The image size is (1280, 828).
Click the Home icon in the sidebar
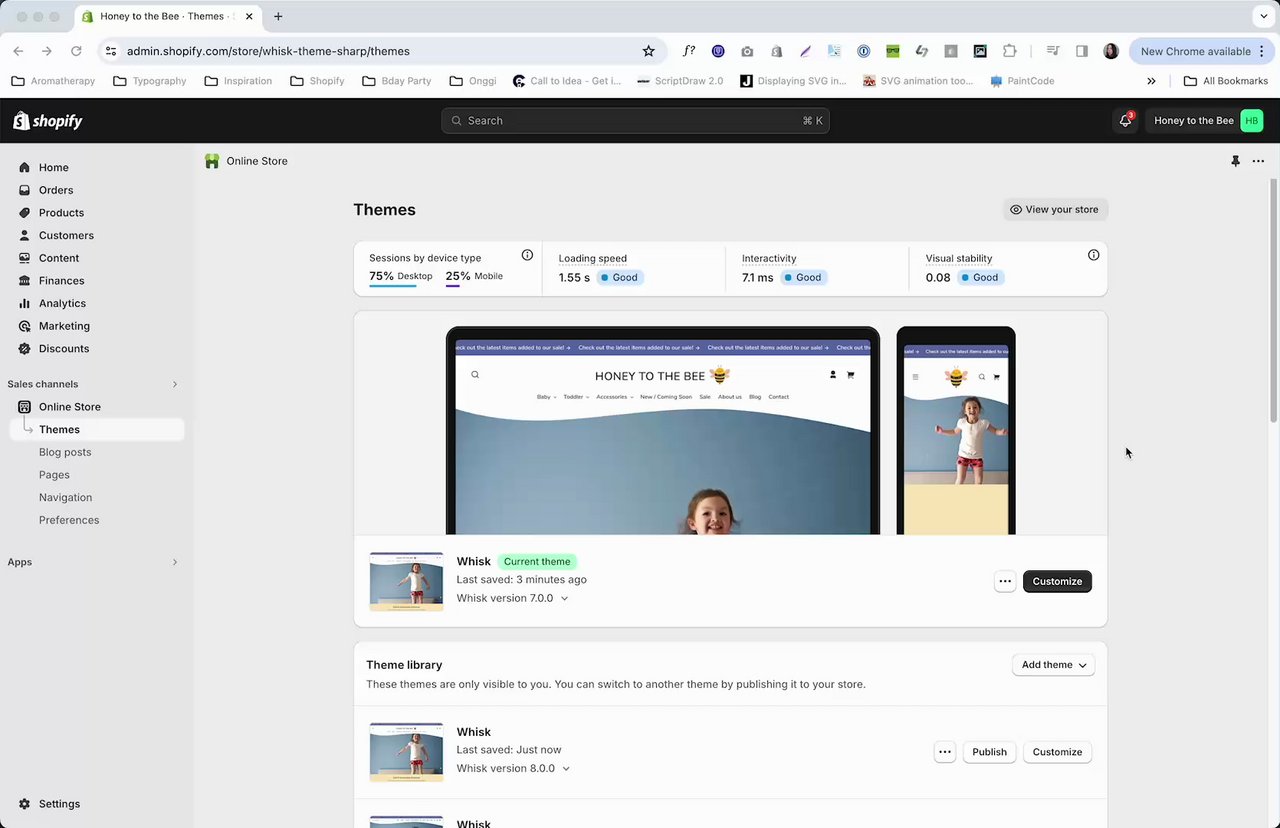point(25,167)
